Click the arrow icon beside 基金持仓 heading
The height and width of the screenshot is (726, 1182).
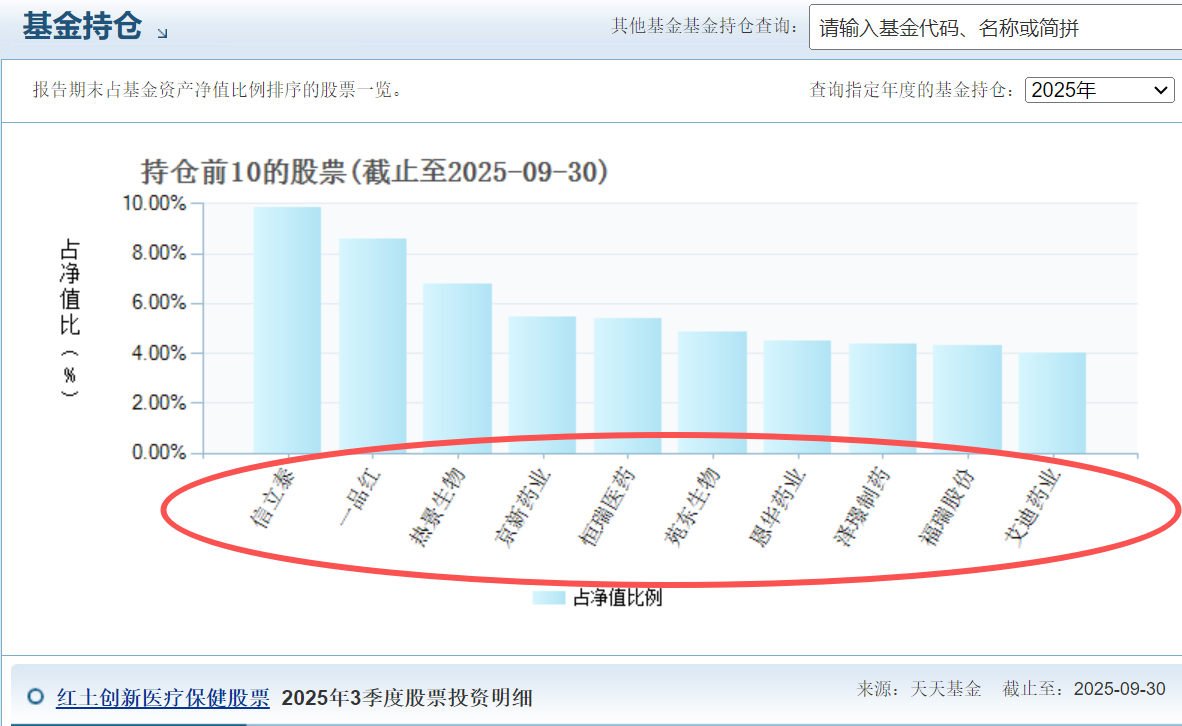pyautogui.click(x=162, y=33)
